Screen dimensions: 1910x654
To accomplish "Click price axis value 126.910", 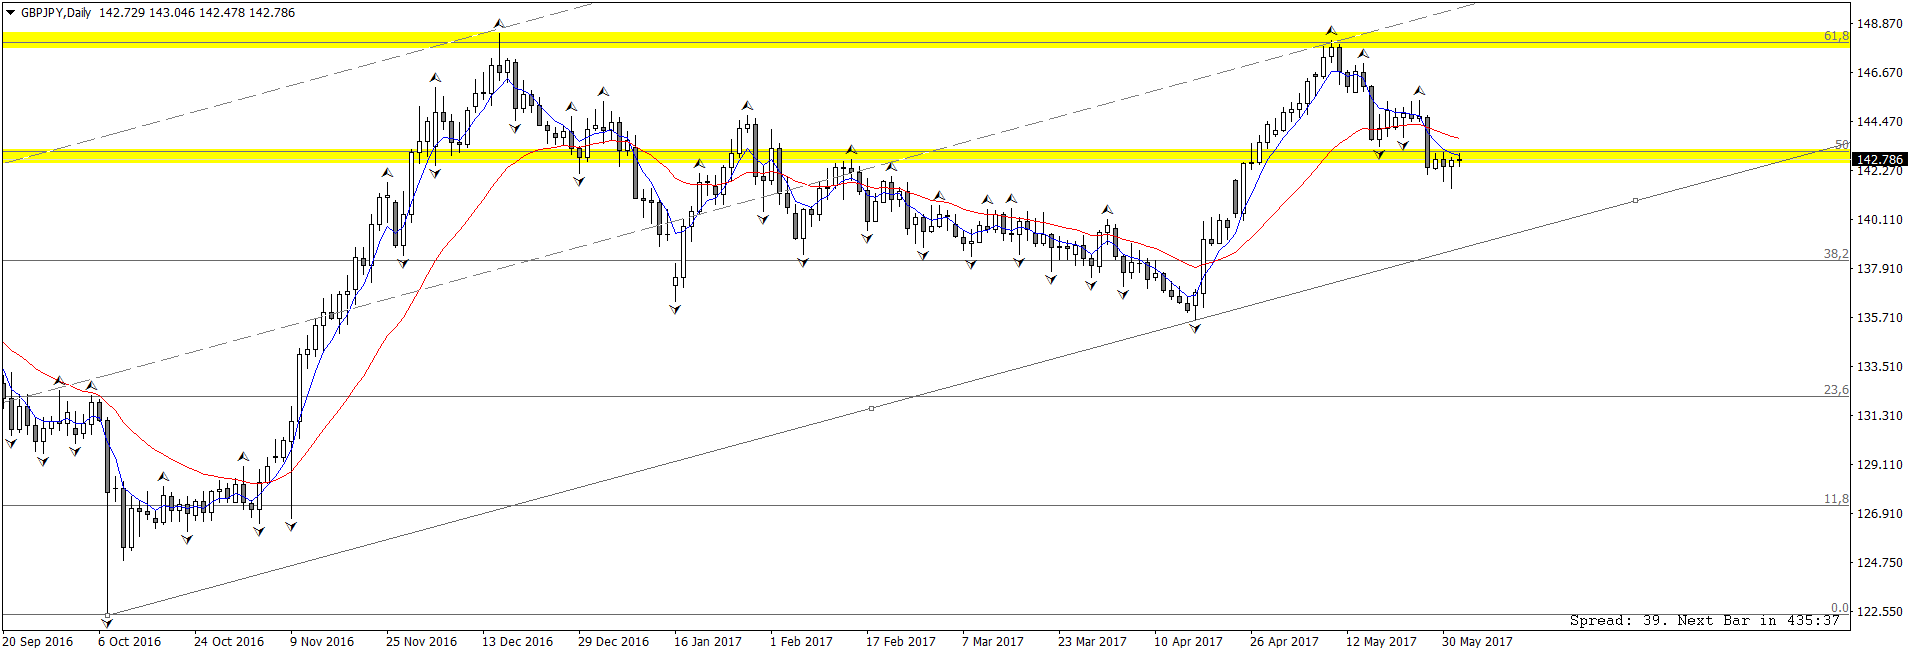I will (x=1880, y=514).
